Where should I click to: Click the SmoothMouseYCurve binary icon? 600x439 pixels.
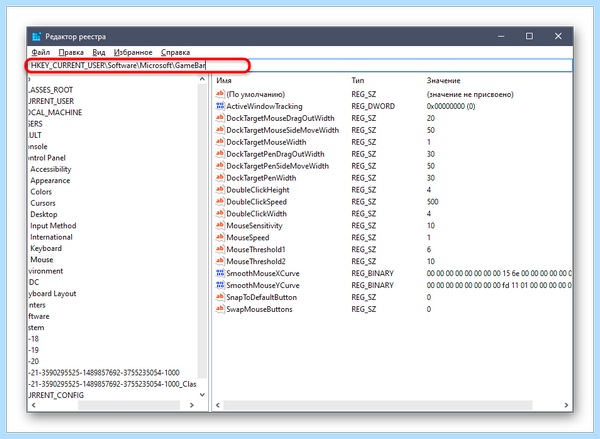click(220, 285)
